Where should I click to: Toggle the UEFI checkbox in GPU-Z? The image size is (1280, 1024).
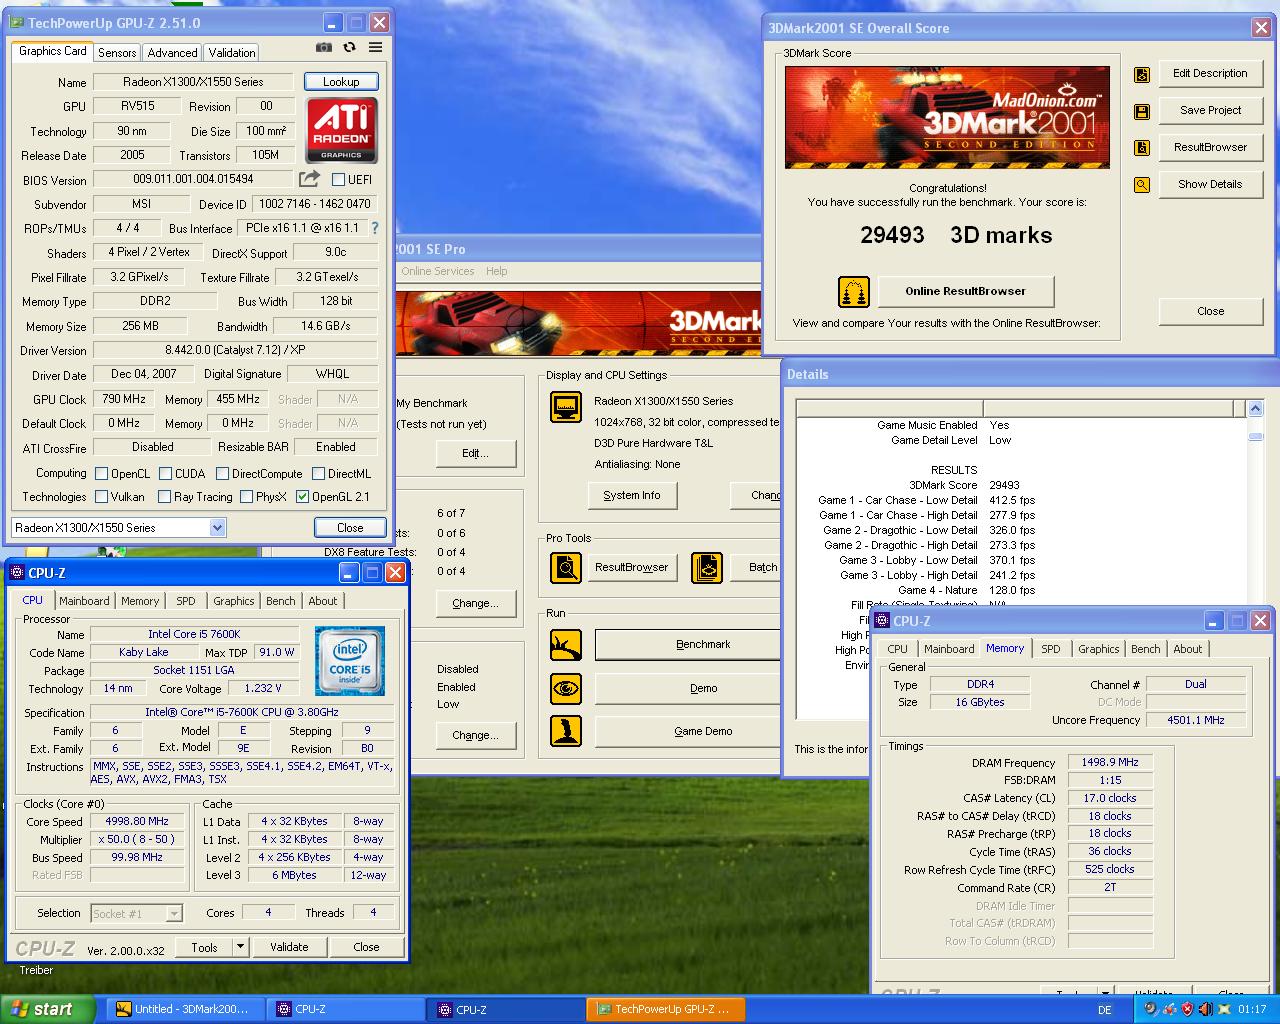click(338, 180)
